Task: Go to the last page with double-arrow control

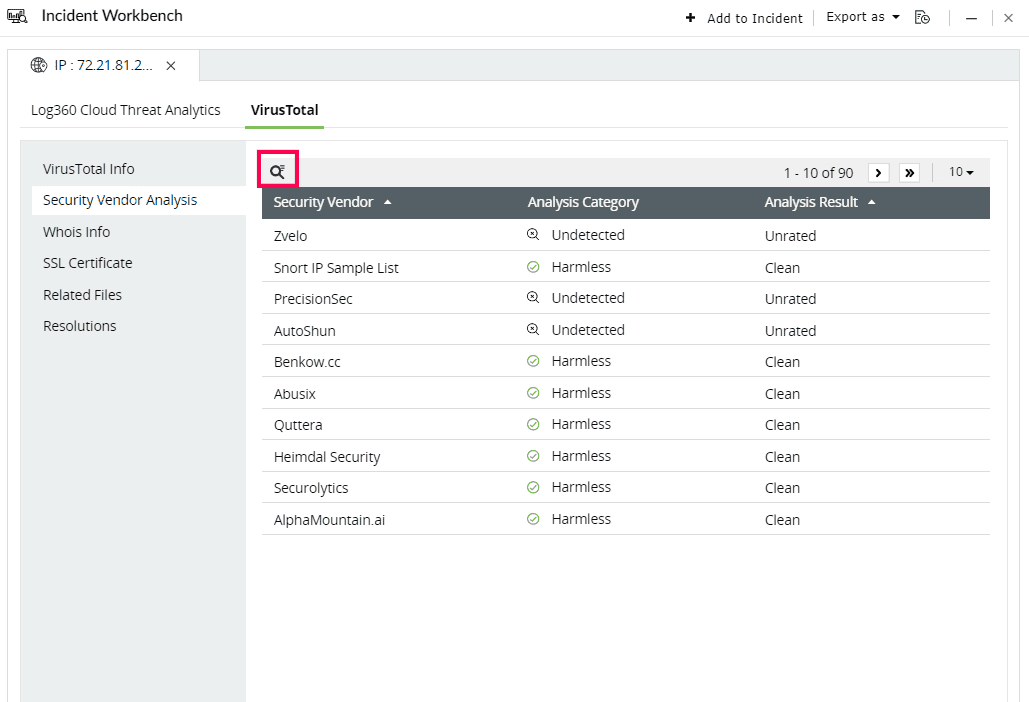Action: pyautogui.click(x=909, y=172)
